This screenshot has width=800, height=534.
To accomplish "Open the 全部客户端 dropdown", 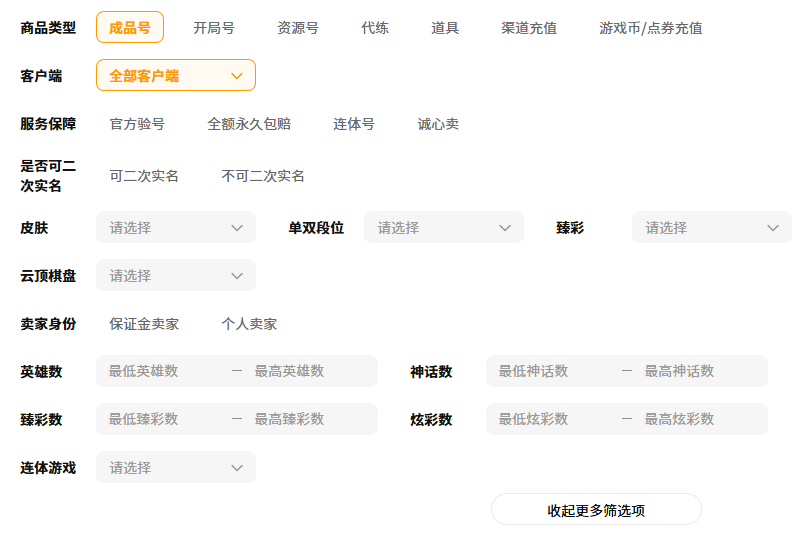I will click(176, 76).
